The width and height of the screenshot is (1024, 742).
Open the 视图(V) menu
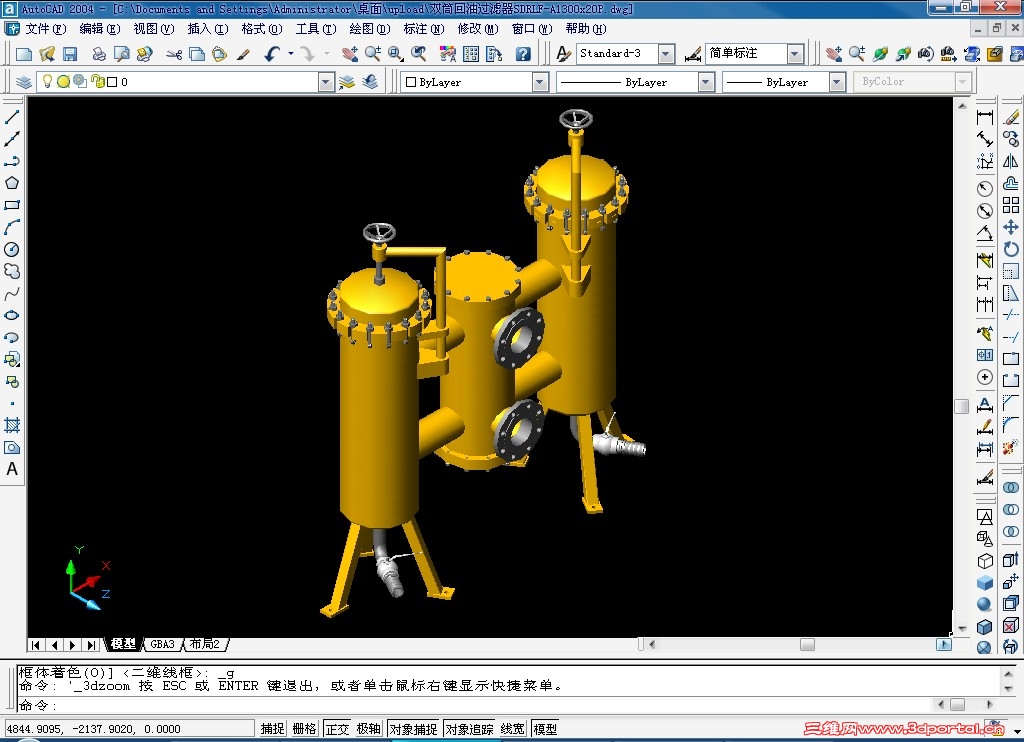[x=153, y=29]
